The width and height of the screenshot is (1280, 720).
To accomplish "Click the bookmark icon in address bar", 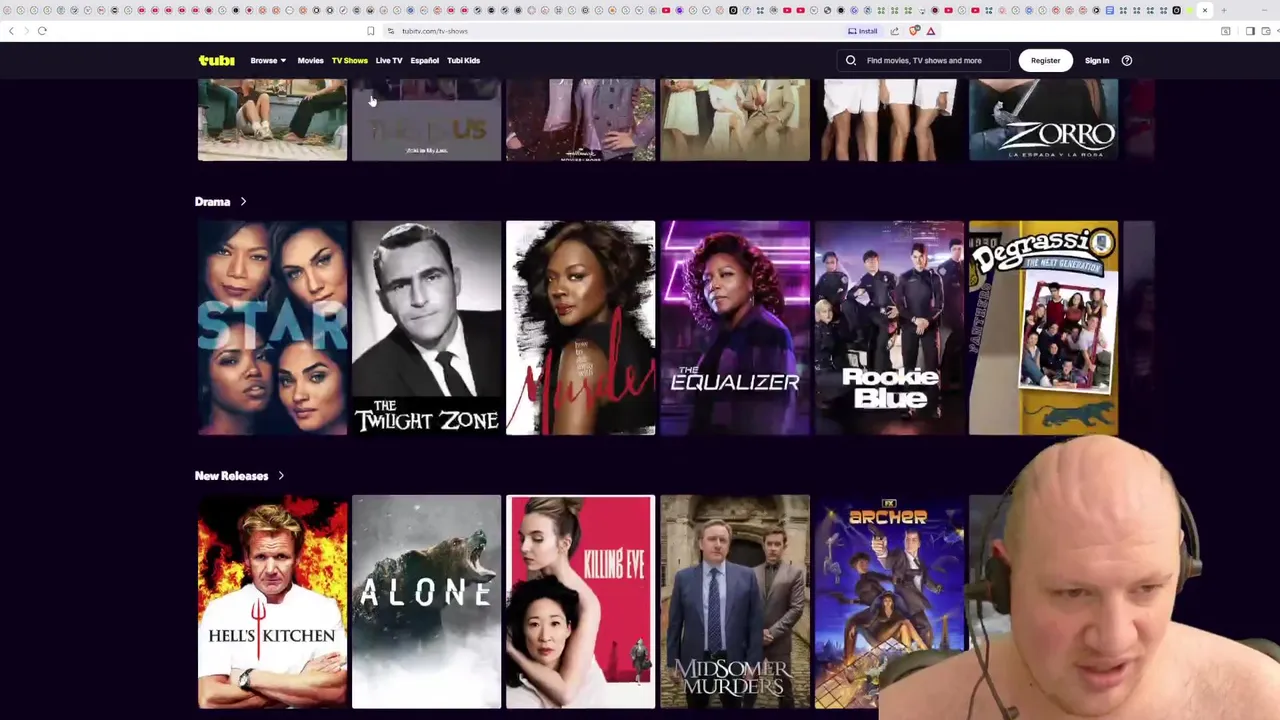I will point(370,31).
